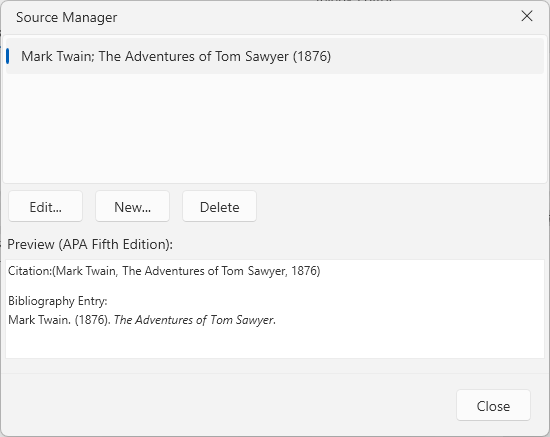Image resolution: width=550 pixels, height=437 pixels.
Task: Open the Edit... source dialog
Action: point(46,207)
